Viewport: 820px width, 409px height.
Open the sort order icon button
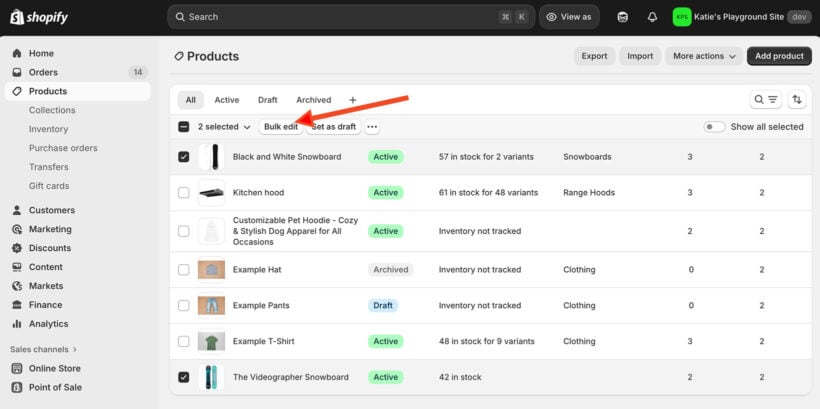(796, 100)
